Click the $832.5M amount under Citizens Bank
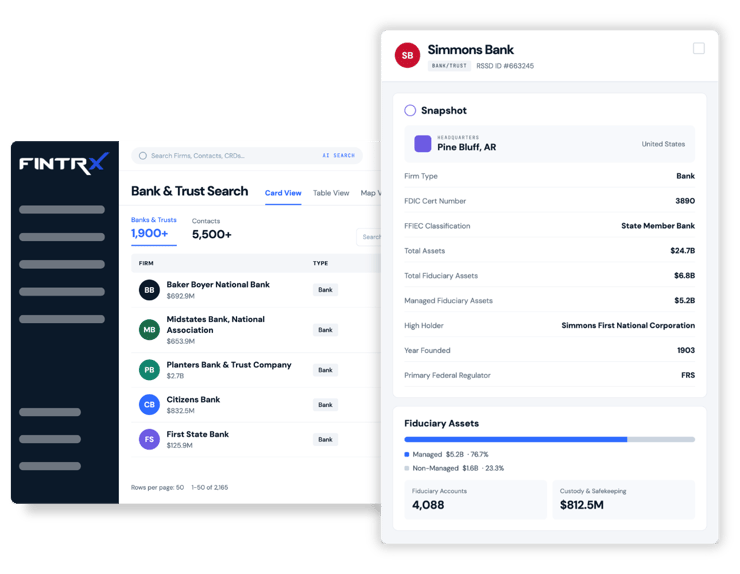740x574 pixels. point(180,411)
